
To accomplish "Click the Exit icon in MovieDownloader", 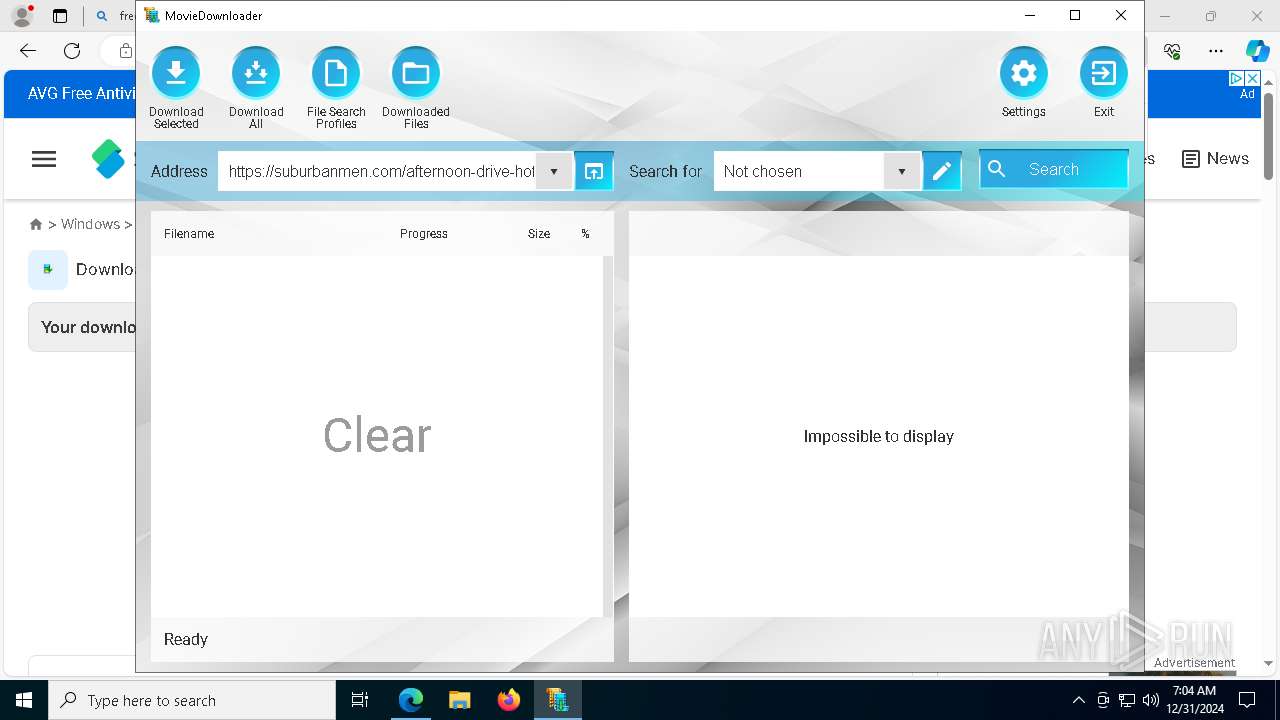I will [1104, 73].
